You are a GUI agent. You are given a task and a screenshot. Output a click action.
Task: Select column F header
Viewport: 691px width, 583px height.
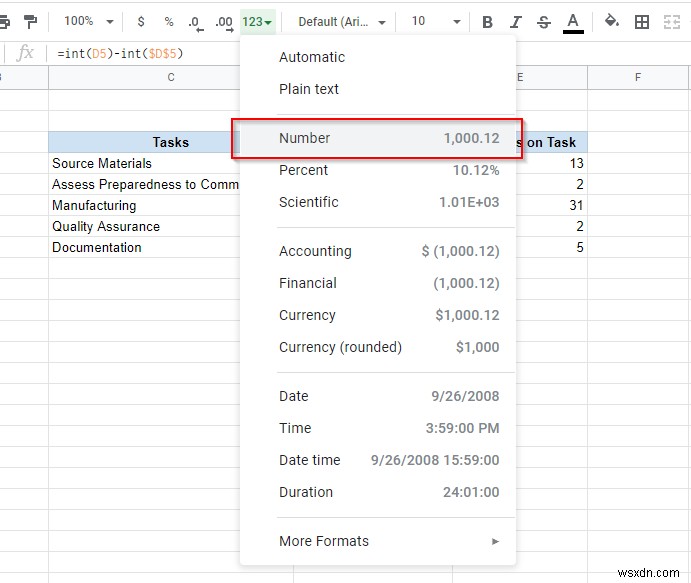(x=638, y=78)
